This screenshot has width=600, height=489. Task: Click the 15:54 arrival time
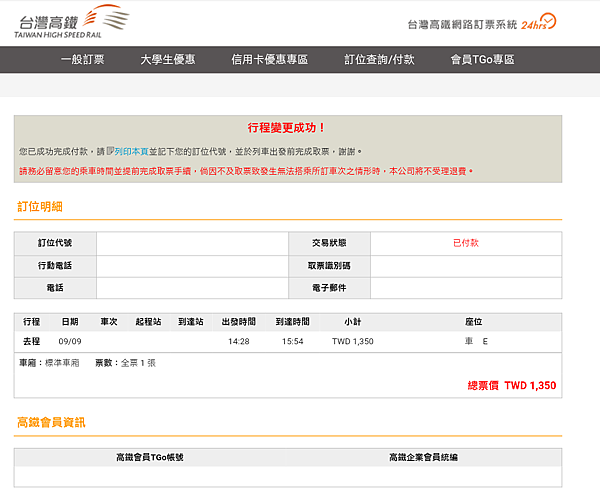(x=293, y=341)
